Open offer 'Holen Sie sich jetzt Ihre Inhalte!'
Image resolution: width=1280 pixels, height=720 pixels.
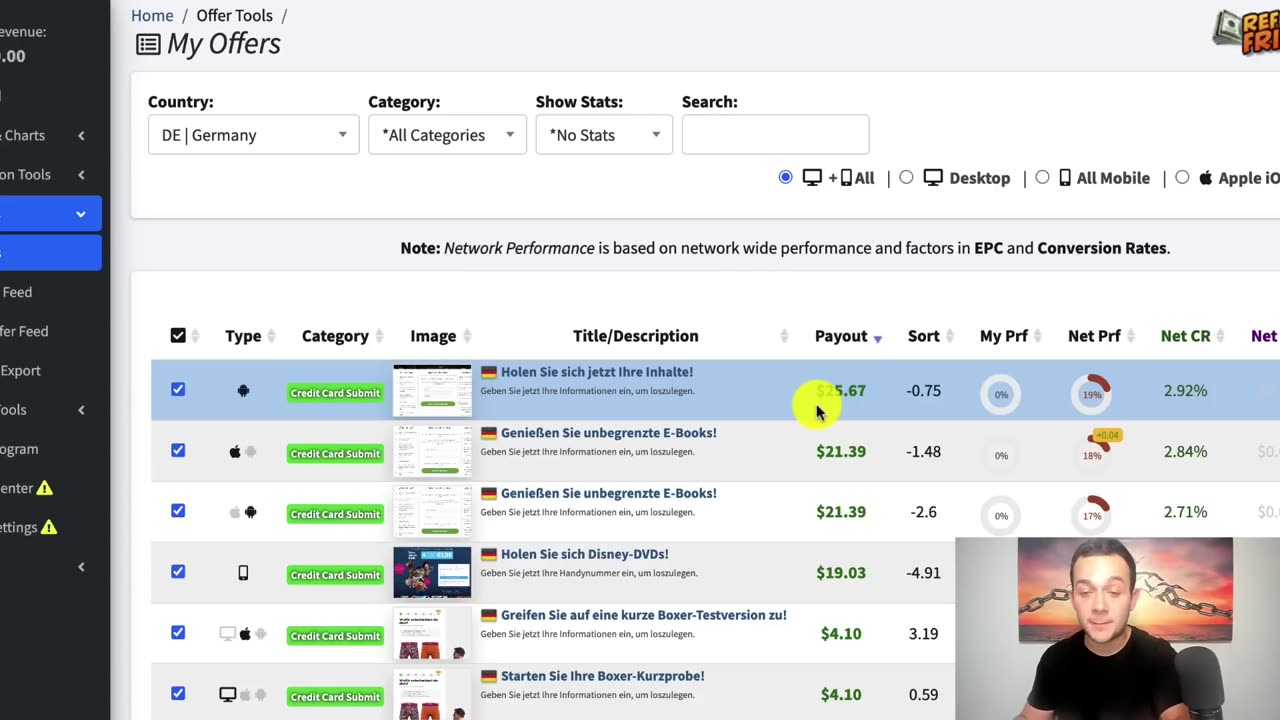point(597,372)
